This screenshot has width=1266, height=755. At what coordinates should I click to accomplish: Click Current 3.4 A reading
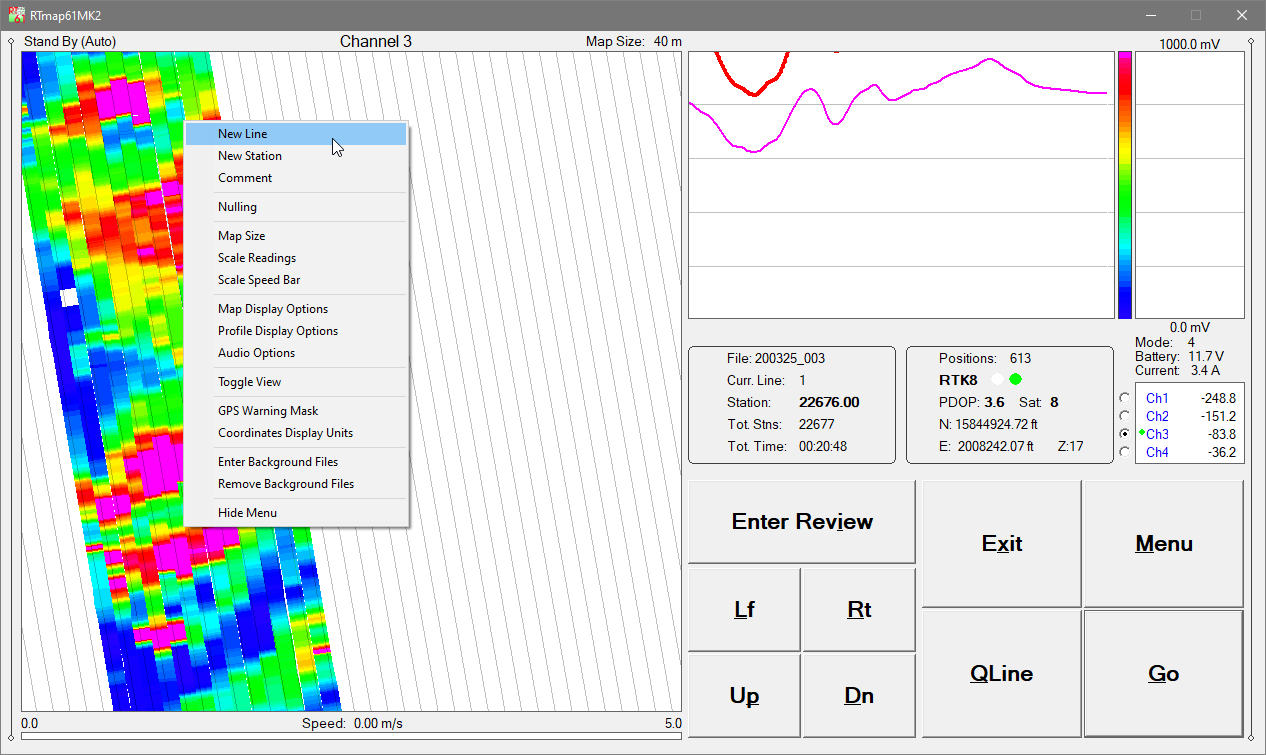pyautogui.click(x=1177, y=370)
